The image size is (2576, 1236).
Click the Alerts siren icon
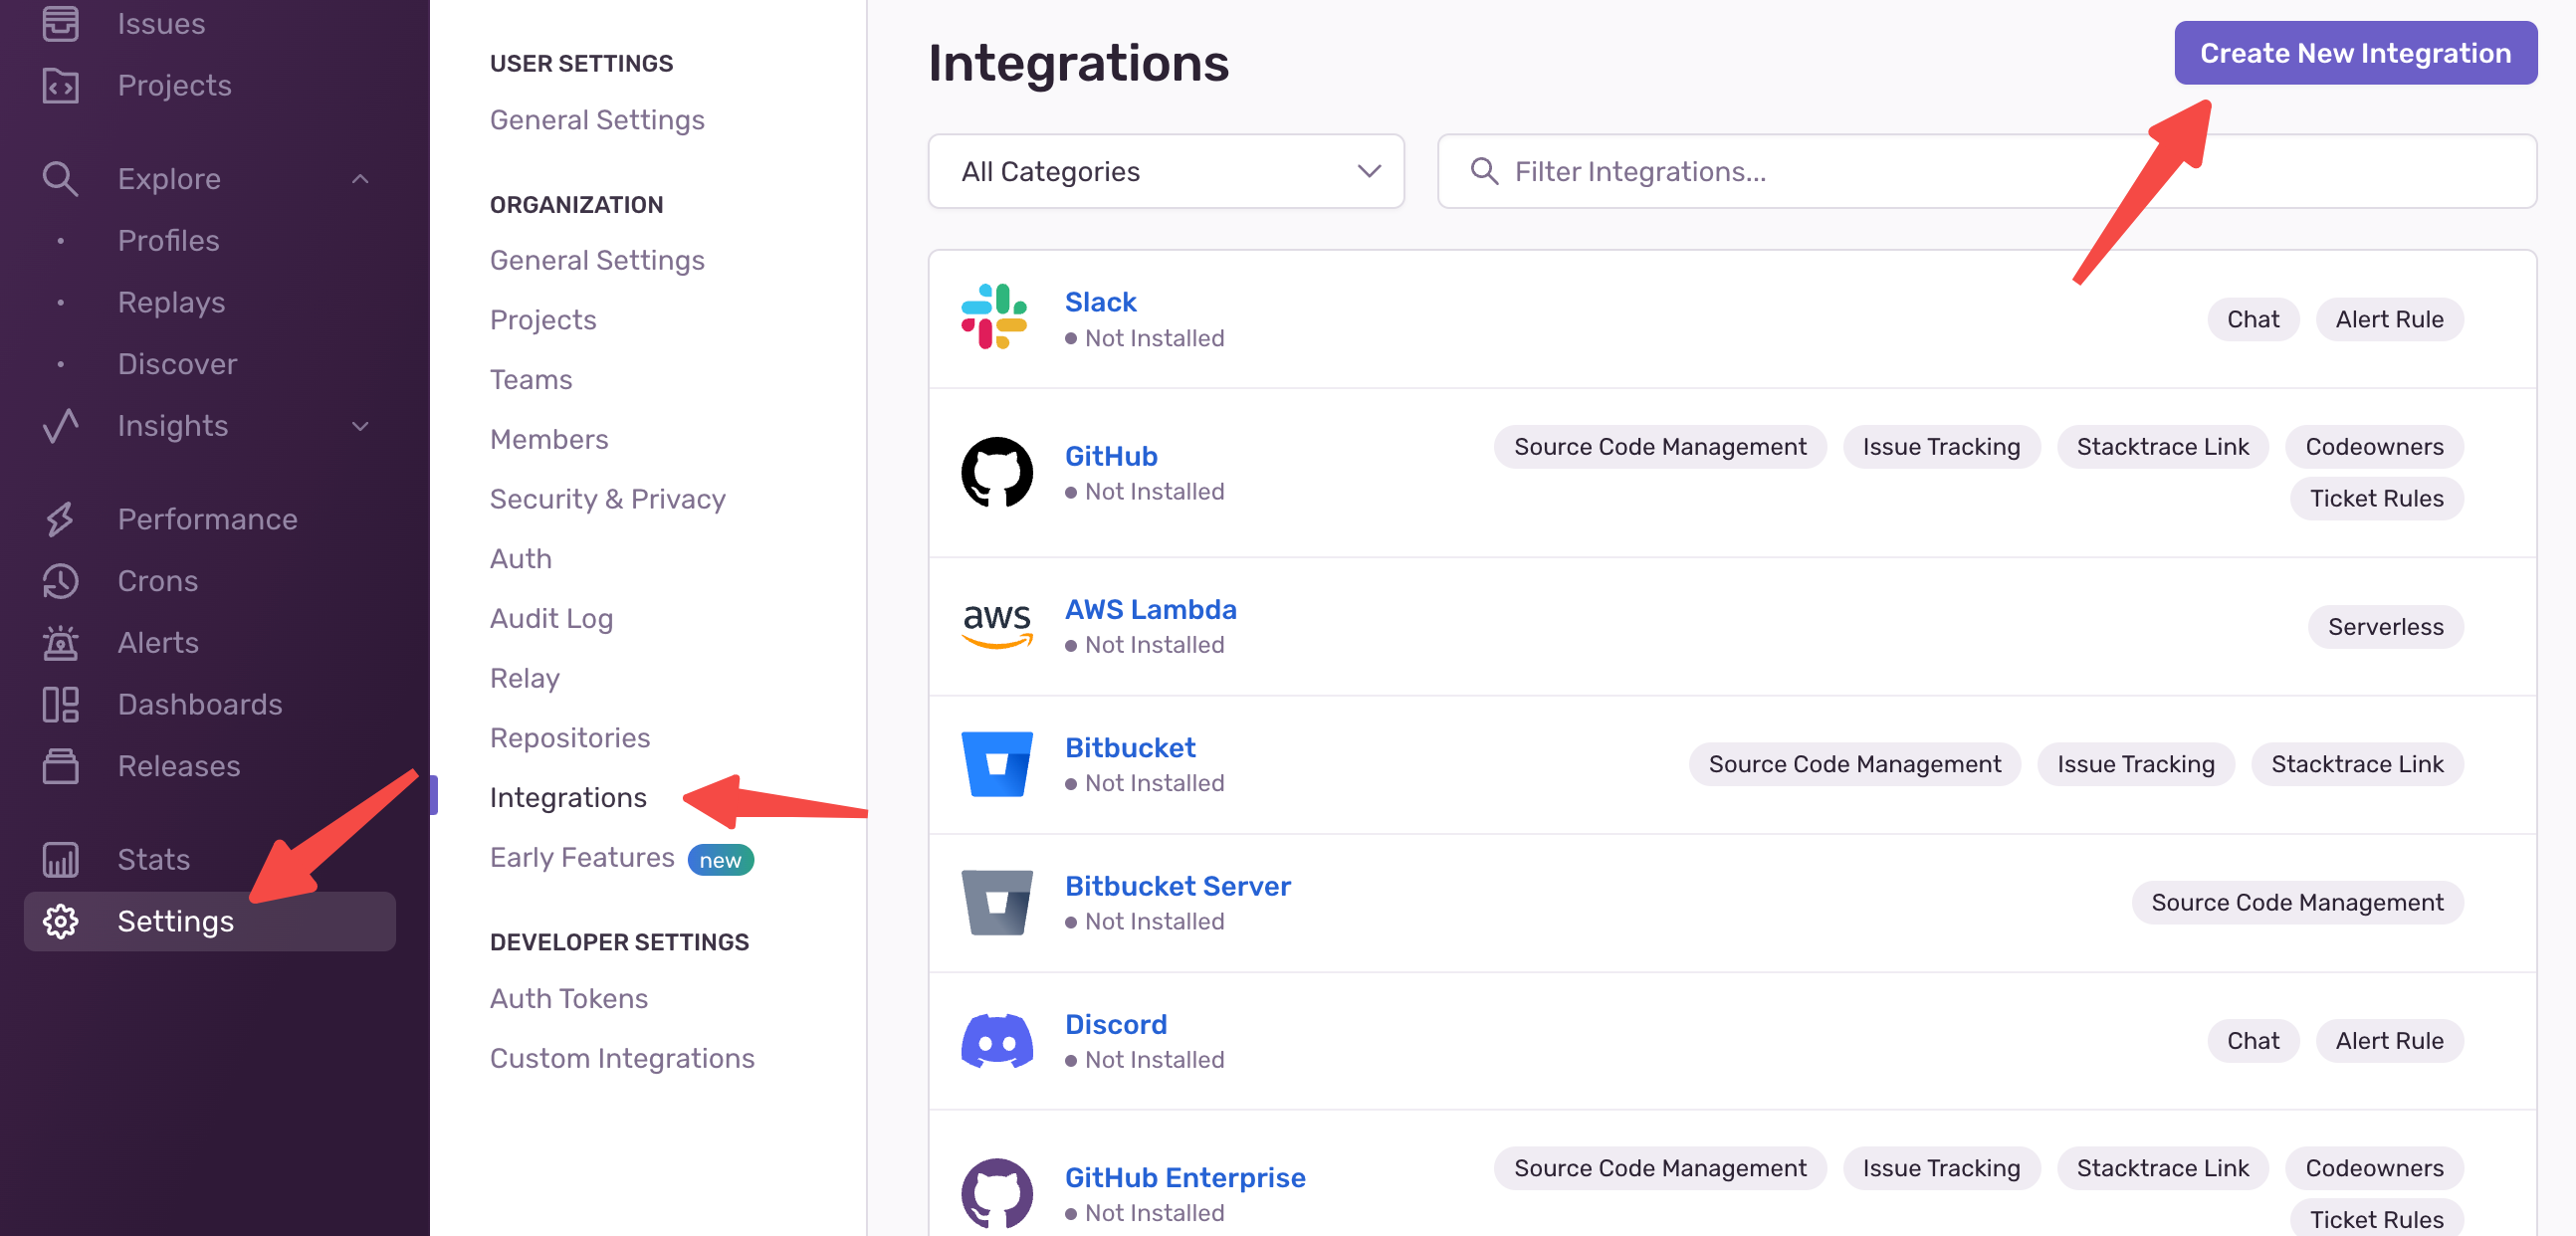[60, 643]
